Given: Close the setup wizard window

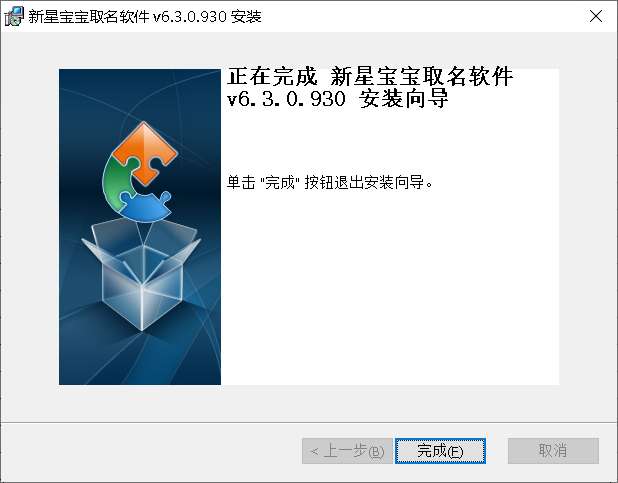Looking at the screenshot, I should pos(596,16).
